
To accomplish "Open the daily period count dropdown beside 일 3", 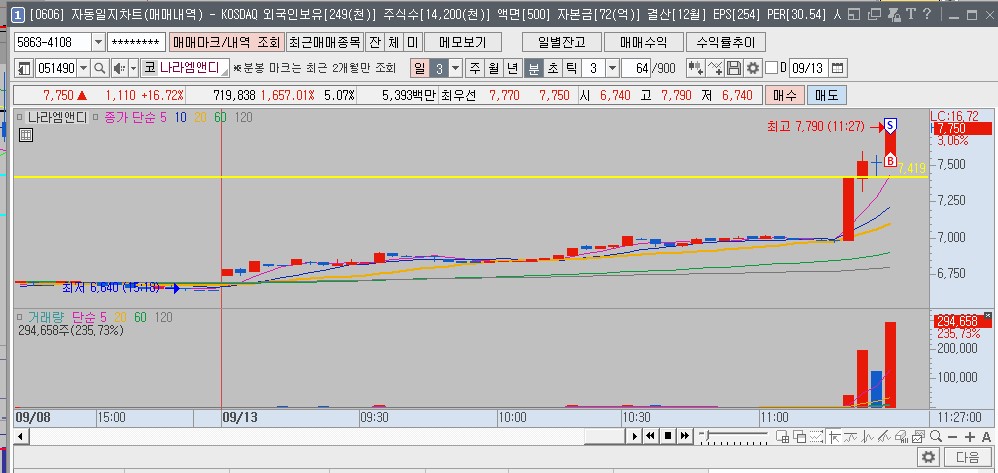I will click(456, 68).
